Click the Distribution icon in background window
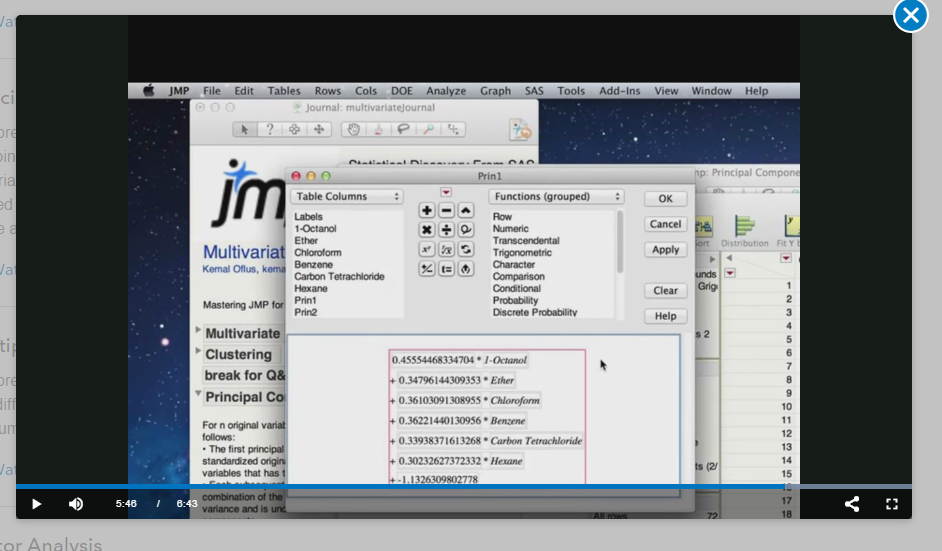This screenshot has width=942, height=551. (744, 231)
